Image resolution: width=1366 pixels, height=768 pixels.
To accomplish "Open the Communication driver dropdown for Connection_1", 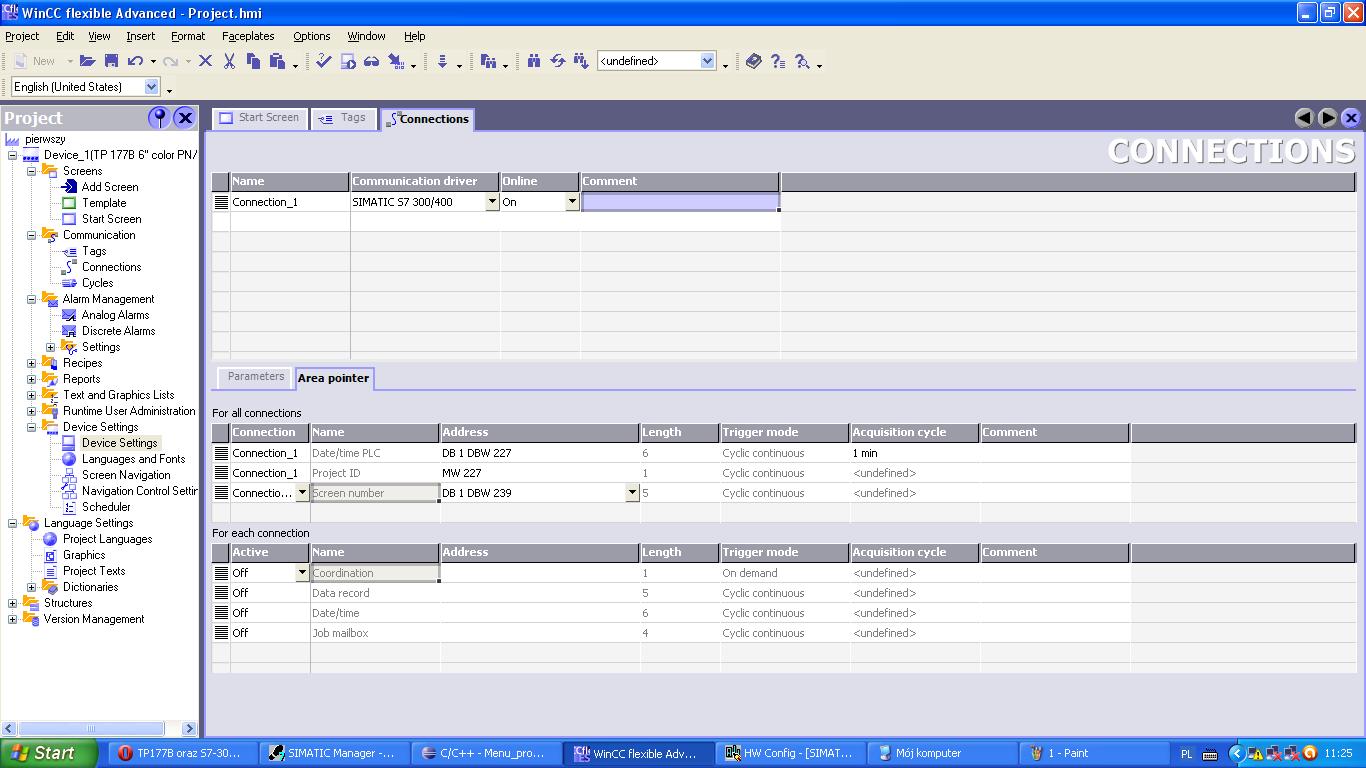I will click(492, 202).
